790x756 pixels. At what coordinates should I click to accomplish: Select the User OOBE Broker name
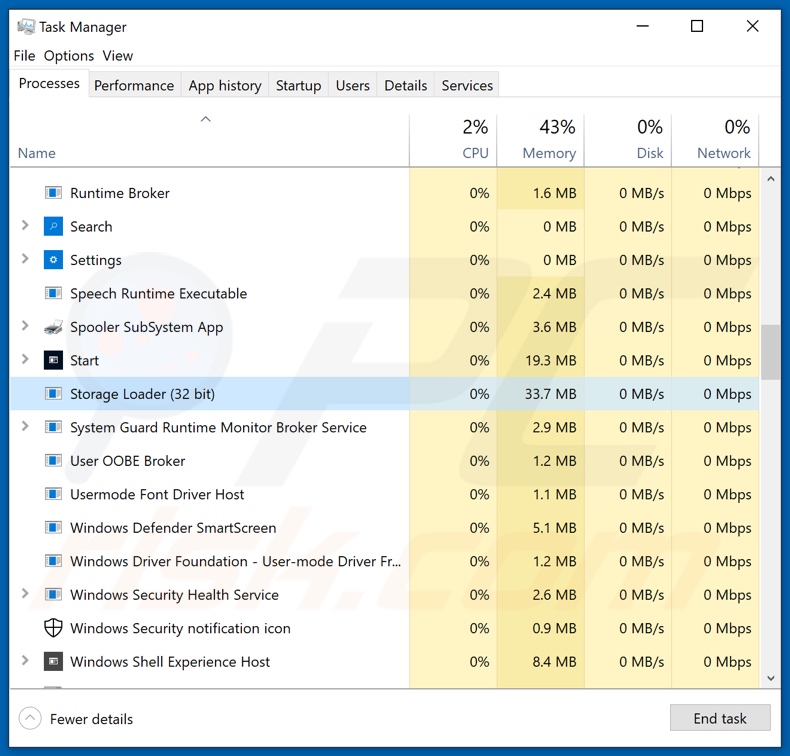click(x=127, y=460)
